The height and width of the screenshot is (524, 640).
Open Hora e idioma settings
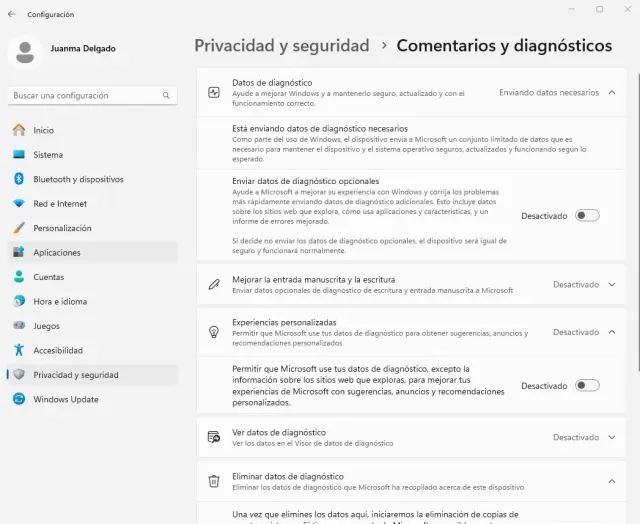[62, 301]
